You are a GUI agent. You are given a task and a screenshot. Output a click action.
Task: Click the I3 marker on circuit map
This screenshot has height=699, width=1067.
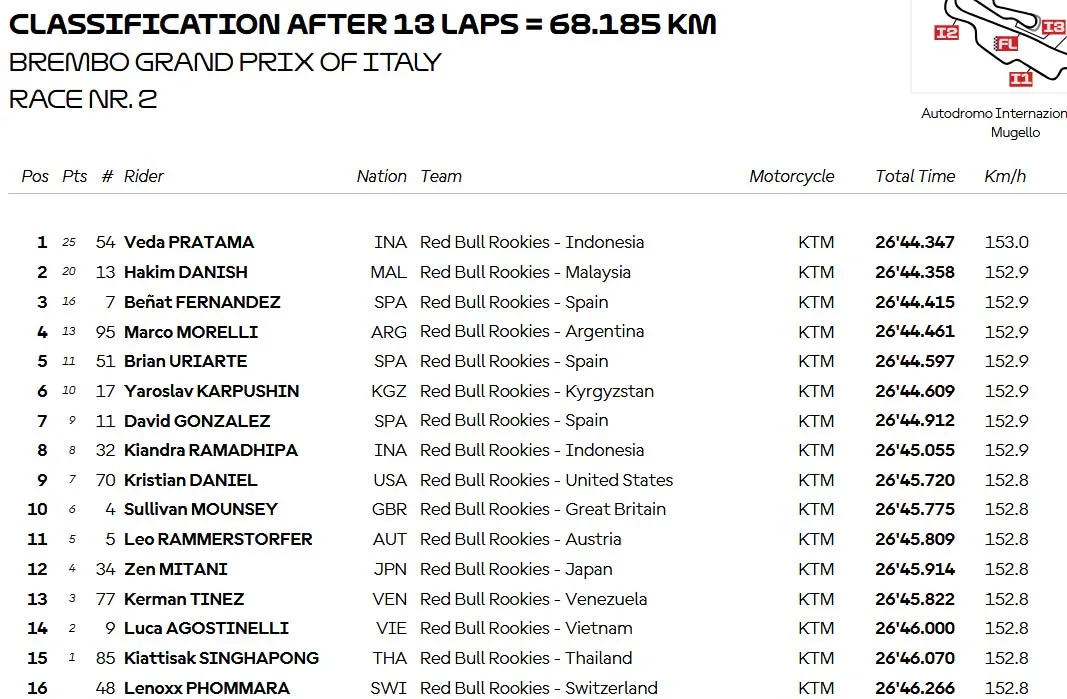coord(1053,27)
